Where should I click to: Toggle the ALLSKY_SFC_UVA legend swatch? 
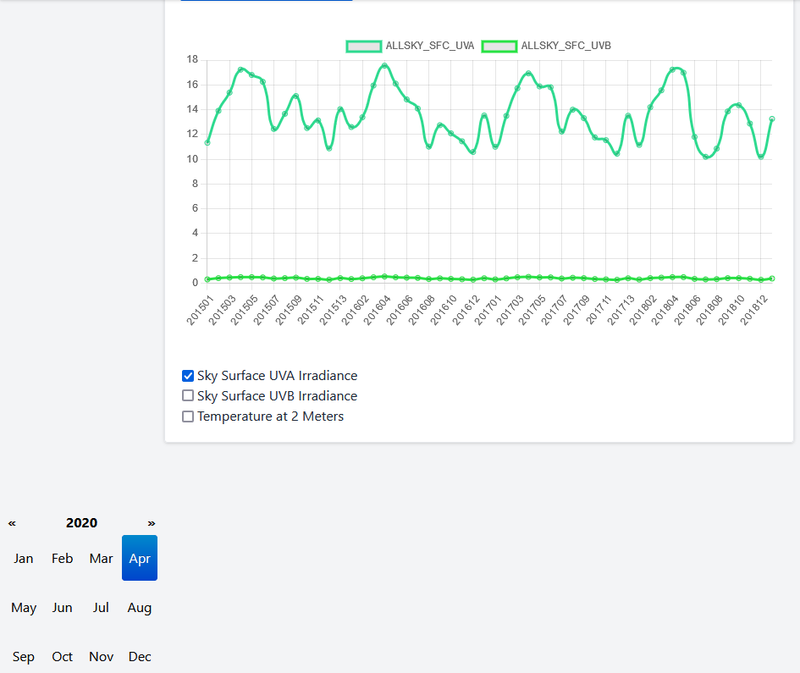click(x=363, y=46)
